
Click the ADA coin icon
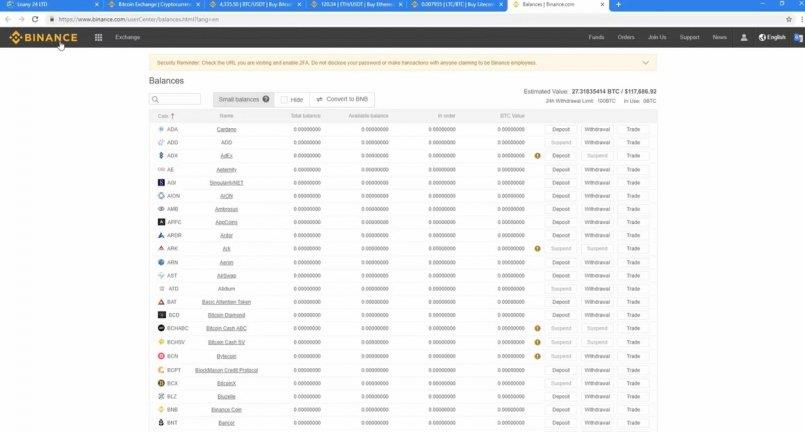coord(161,129)
